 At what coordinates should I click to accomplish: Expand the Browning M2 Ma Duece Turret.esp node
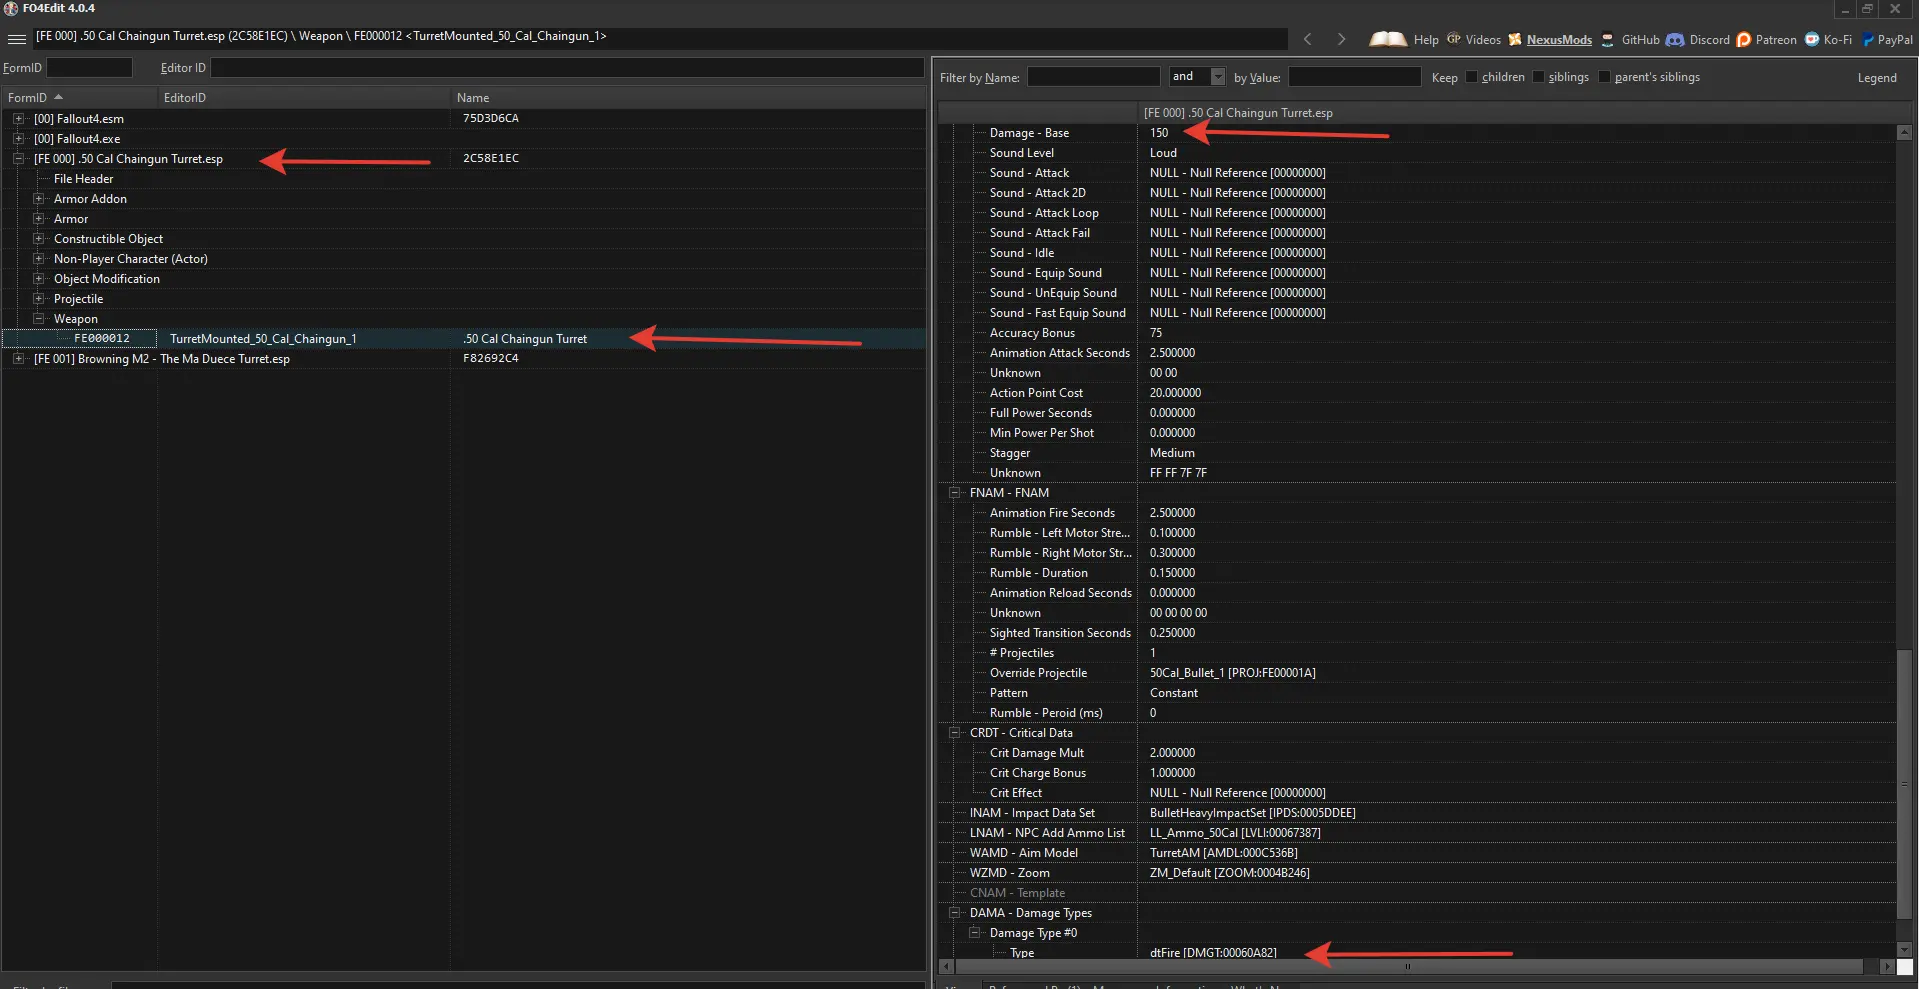(x=18, y=358)
